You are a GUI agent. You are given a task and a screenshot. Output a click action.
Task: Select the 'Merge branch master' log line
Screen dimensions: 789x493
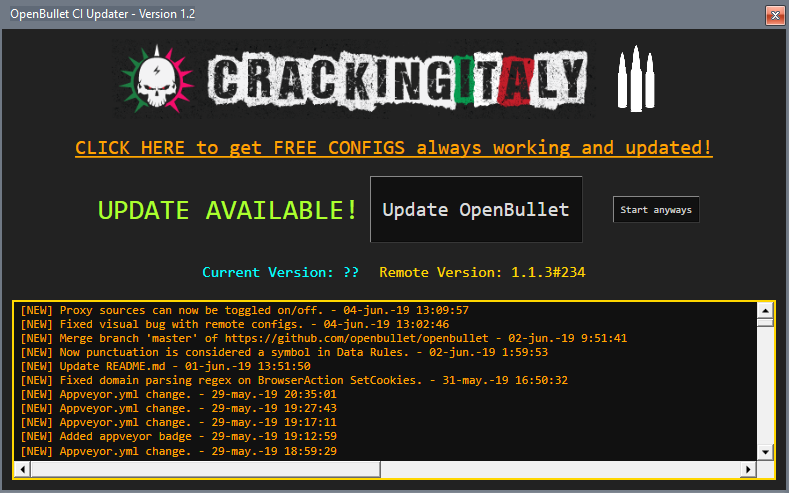click(x=324, y=338)
